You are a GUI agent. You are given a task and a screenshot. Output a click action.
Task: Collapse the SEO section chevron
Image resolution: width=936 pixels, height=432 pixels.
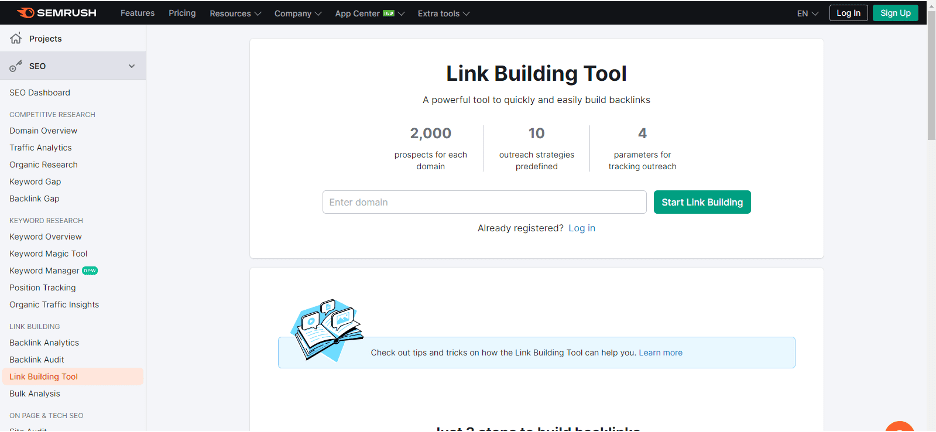click(x=132, y=66)
